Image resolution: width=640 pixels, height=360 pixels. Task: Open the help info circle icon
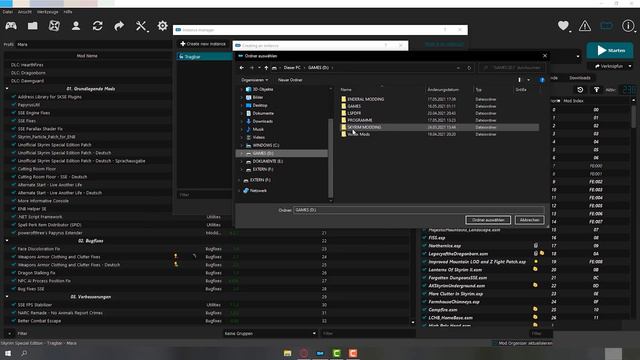pyautogui.click(x=628, y=26)
